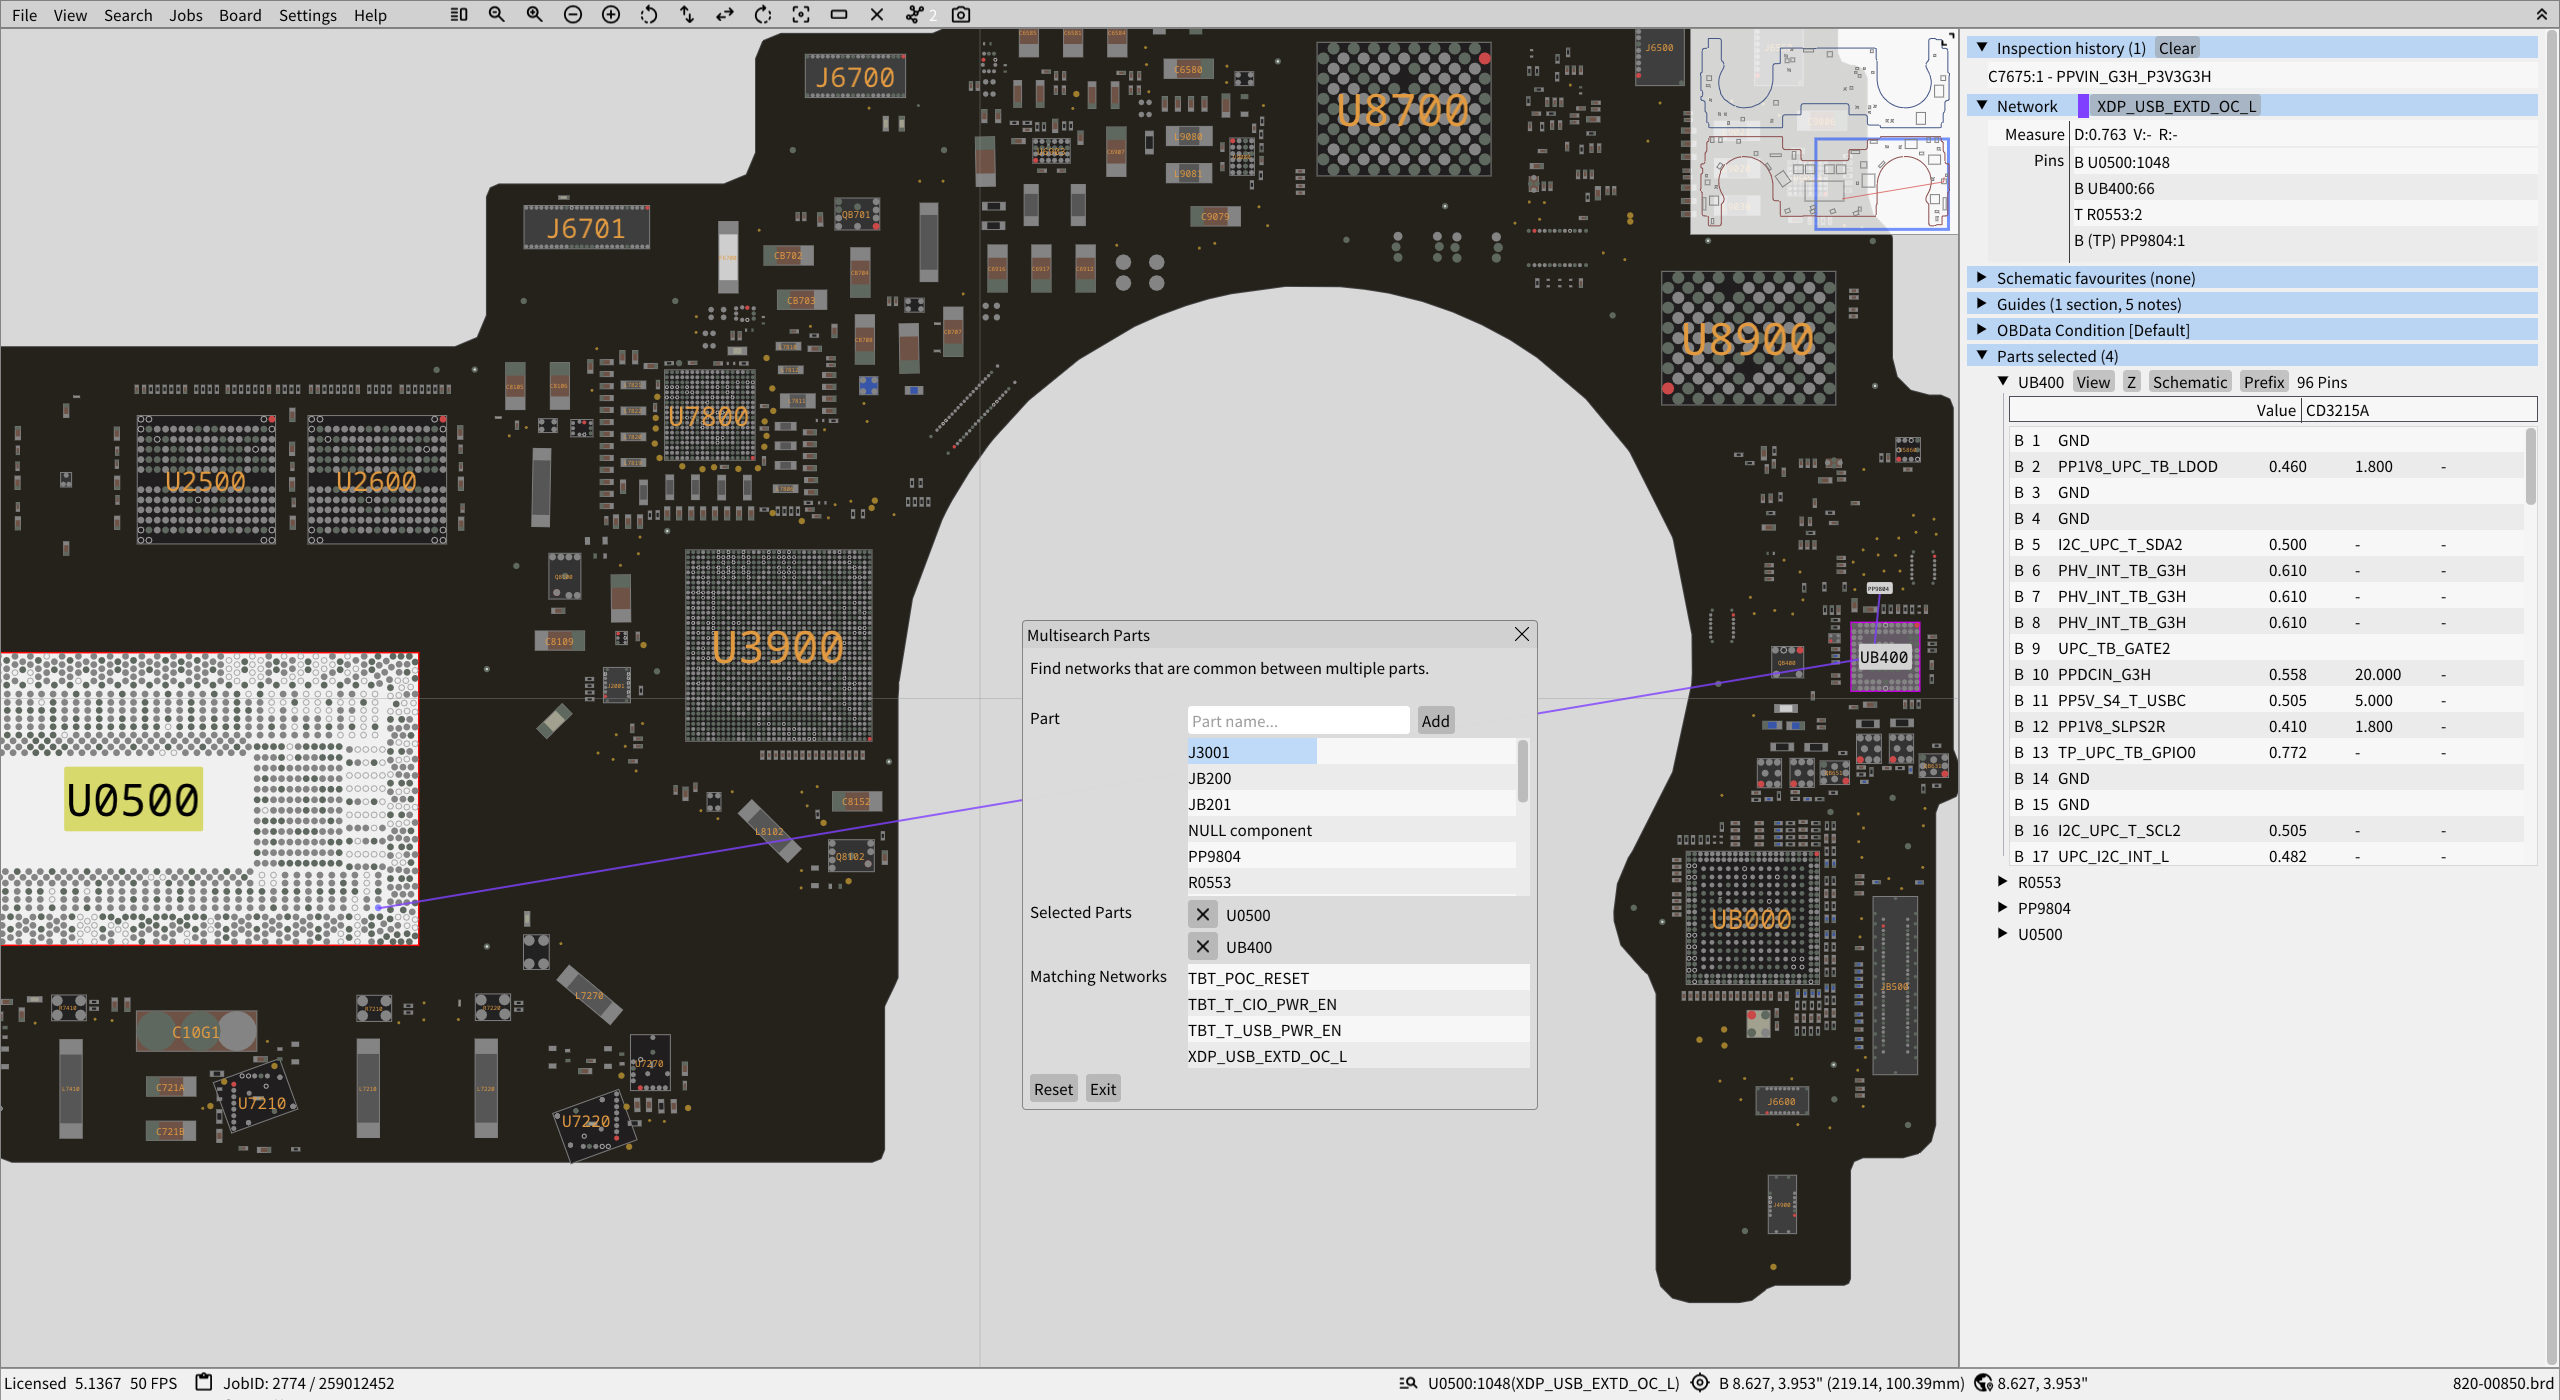This screenshot has height=1400, width=2560.
Task: Click the center-focus target icon
Action: pos(801,14)
